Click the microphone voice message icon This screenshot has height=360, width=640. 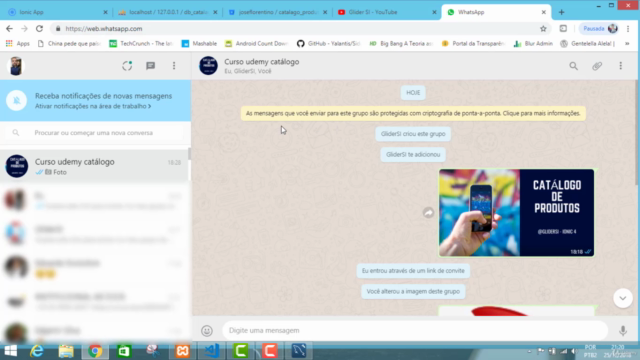[623, 331]
